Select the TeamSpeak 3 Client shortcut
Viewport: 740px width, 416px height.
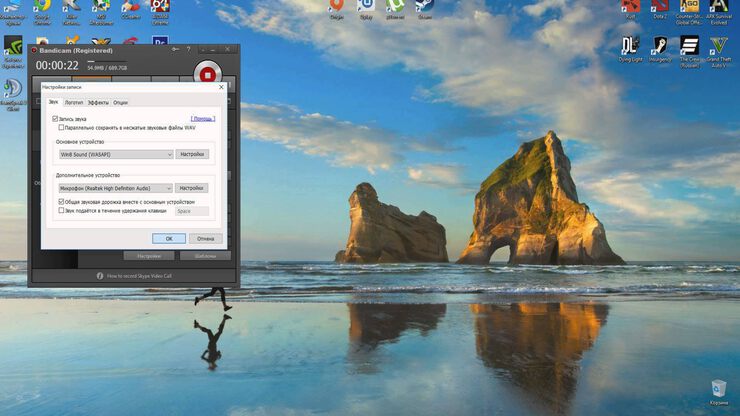tap(13, 94)
